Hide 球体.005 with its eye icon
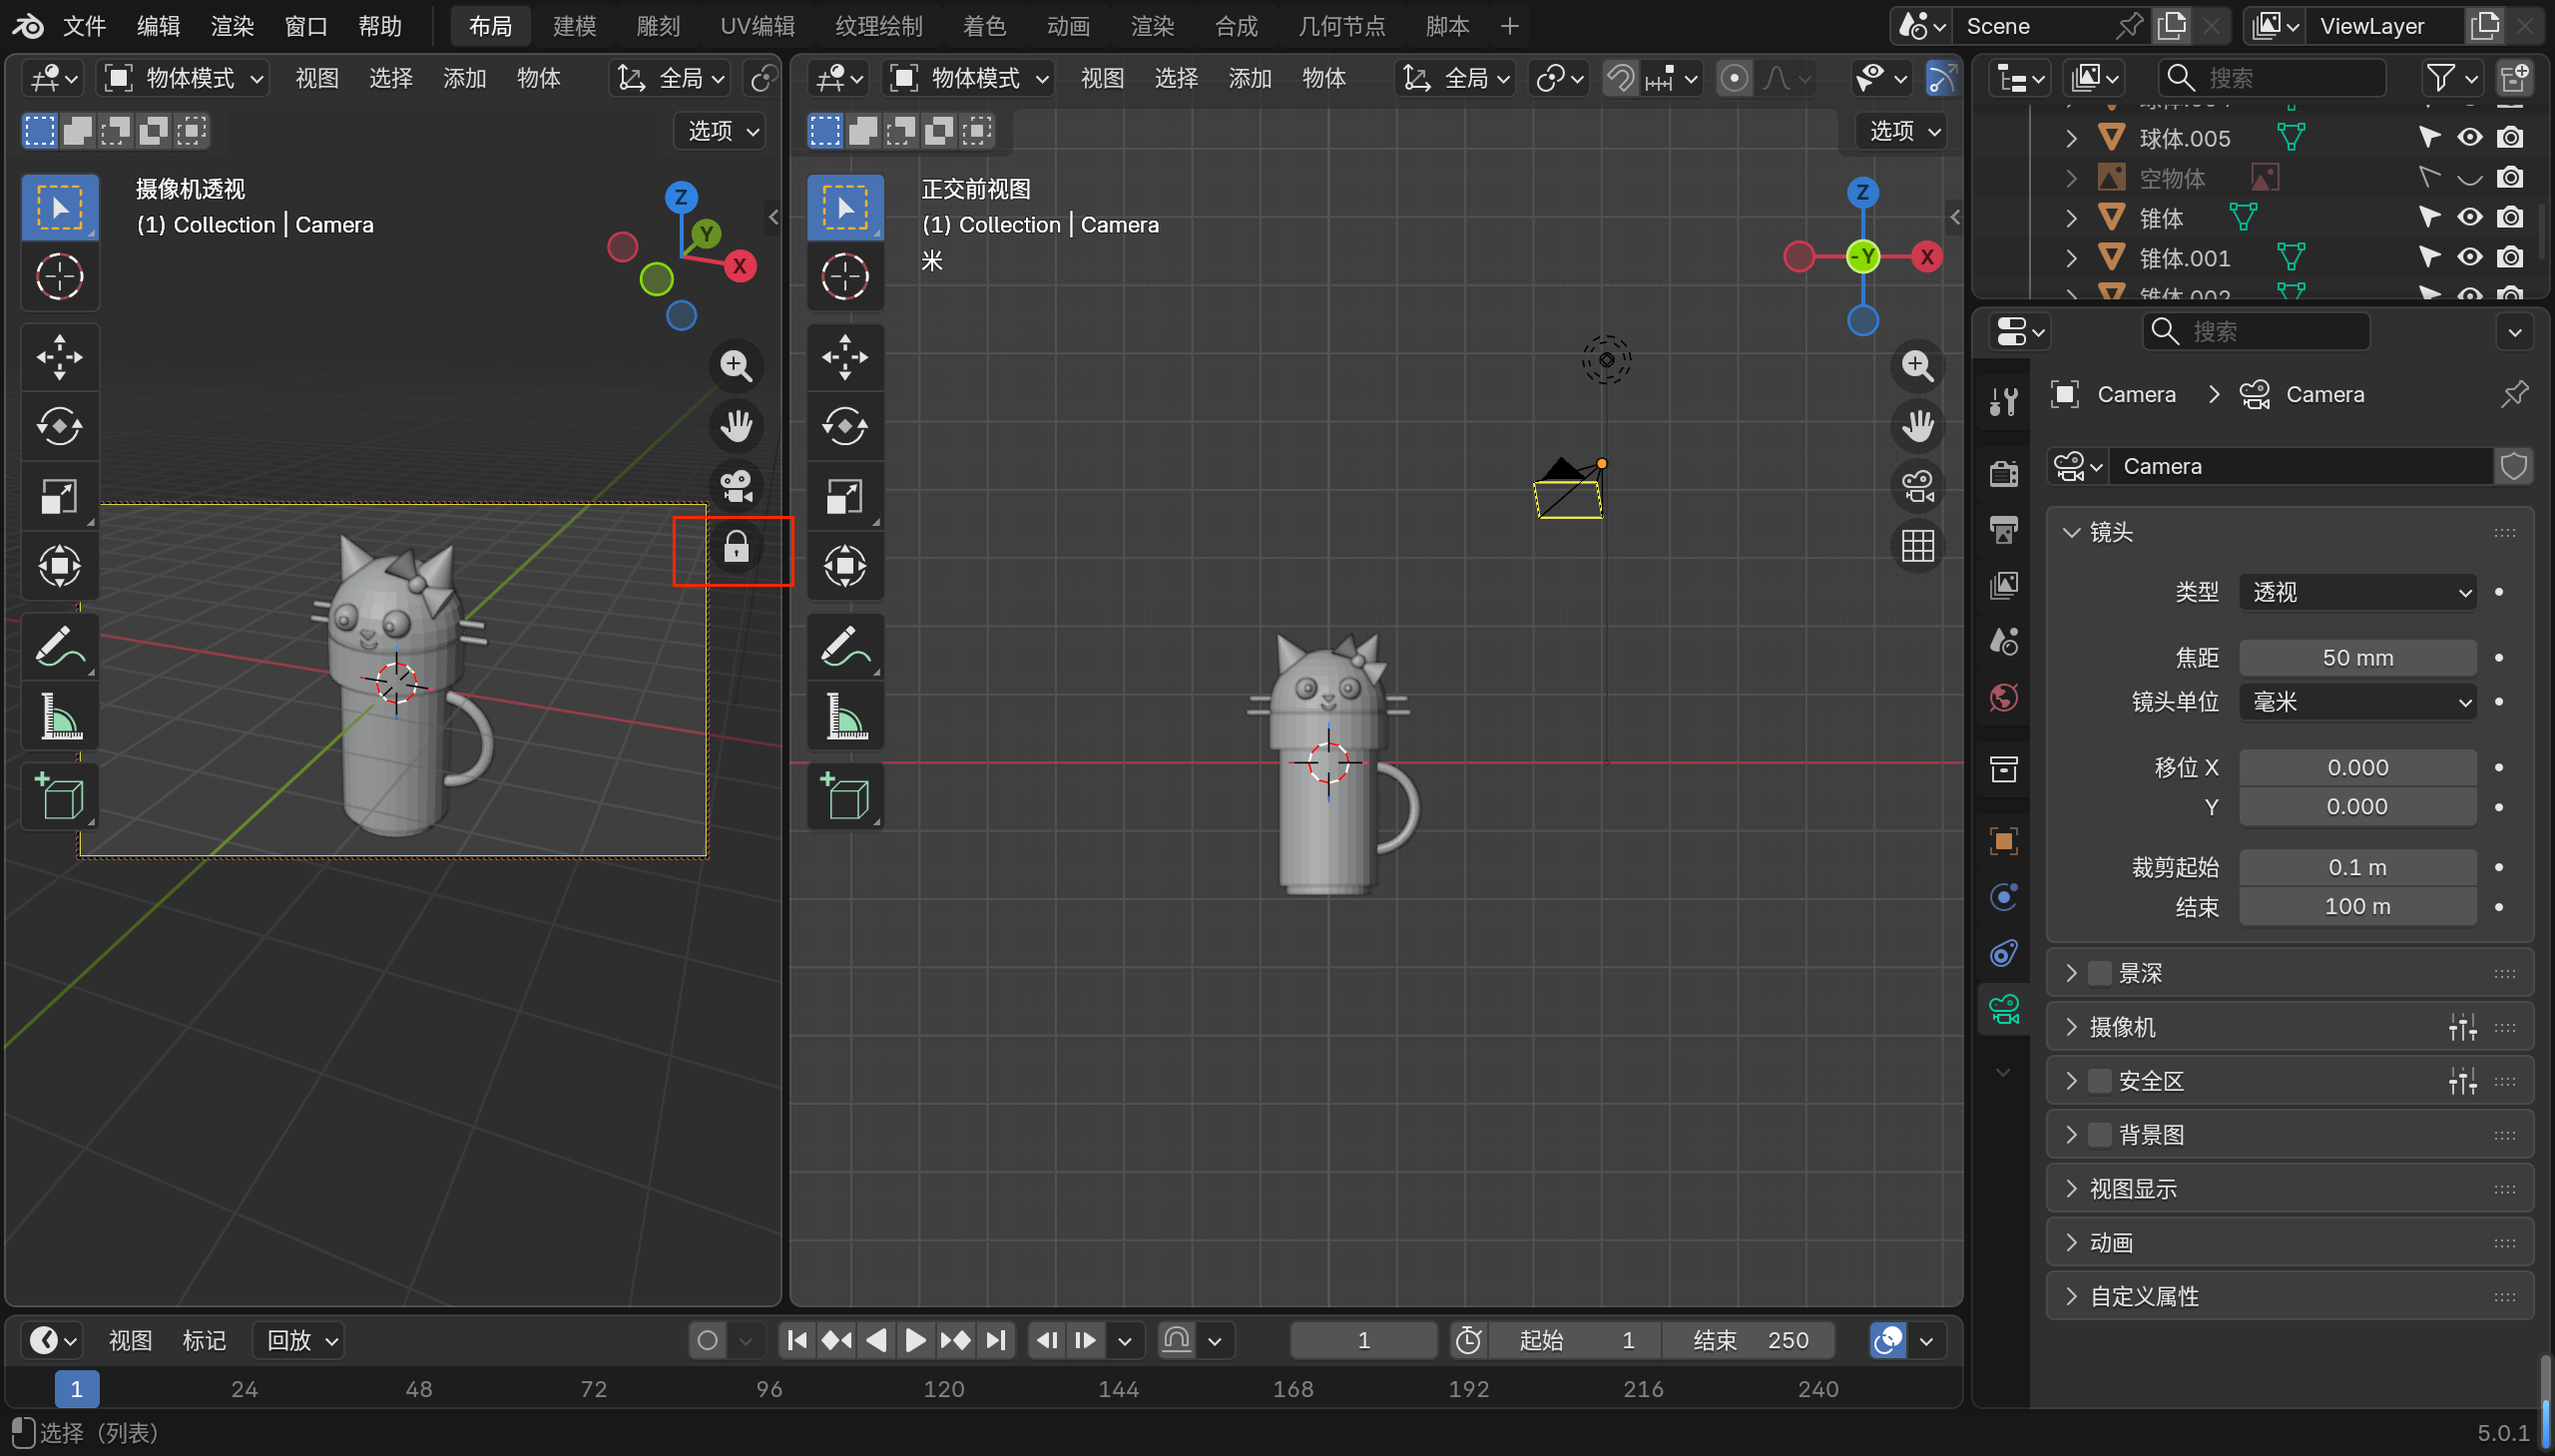 coord(2469,138)
